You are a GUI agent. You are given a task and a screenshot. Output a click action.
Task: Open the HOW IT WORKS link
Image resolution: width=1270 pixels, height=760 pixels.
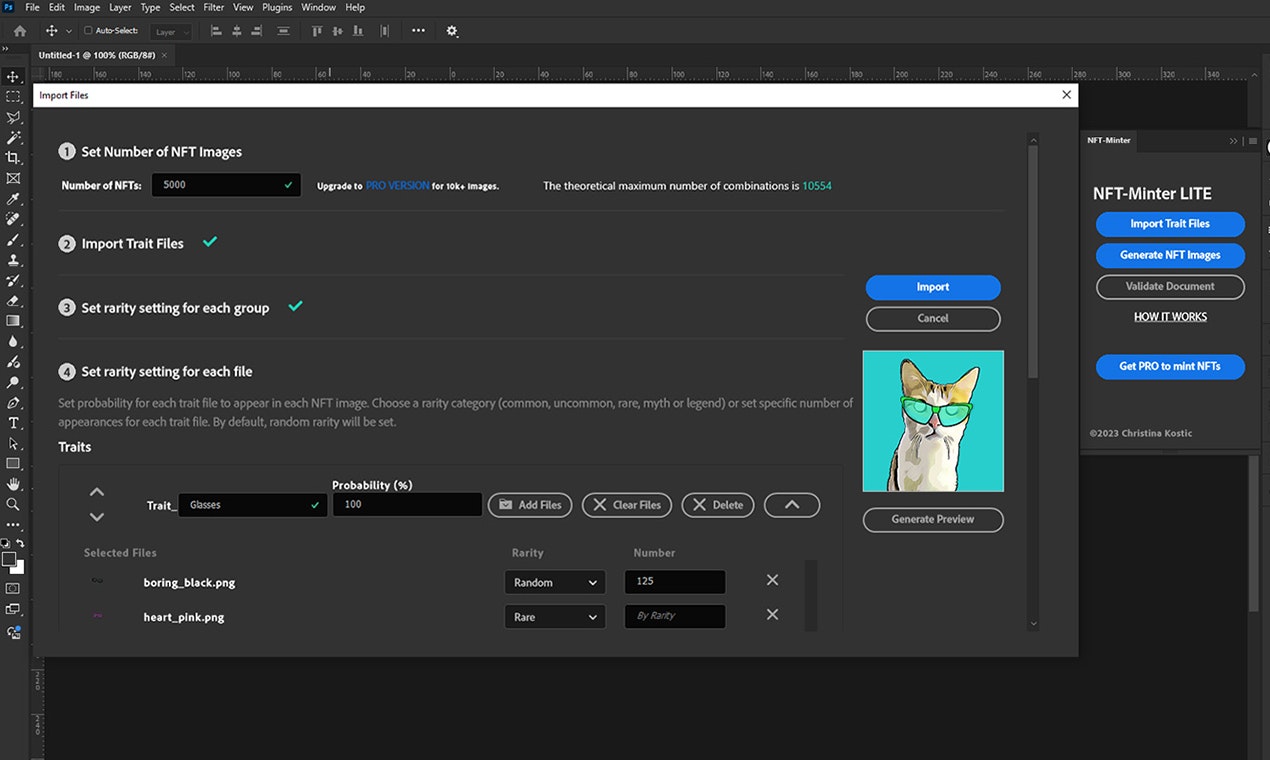point(1170,317)
